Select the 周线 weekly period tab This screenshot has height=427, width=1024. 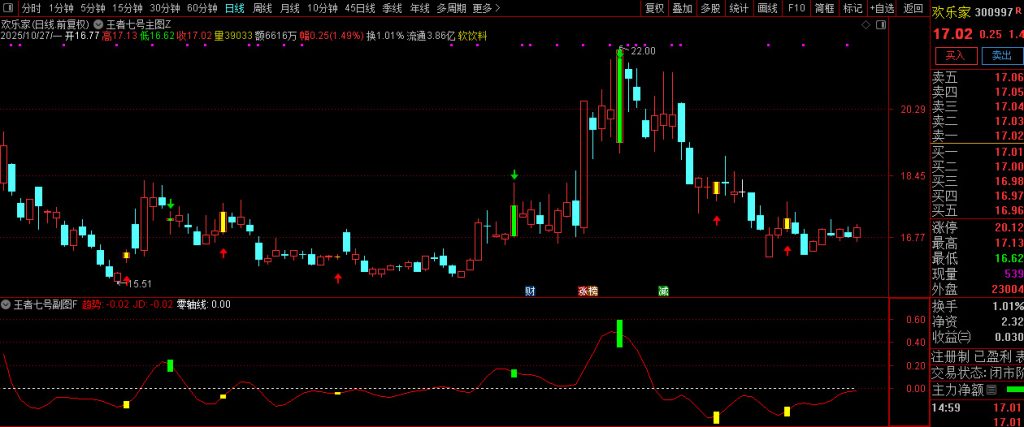(262, 8)
